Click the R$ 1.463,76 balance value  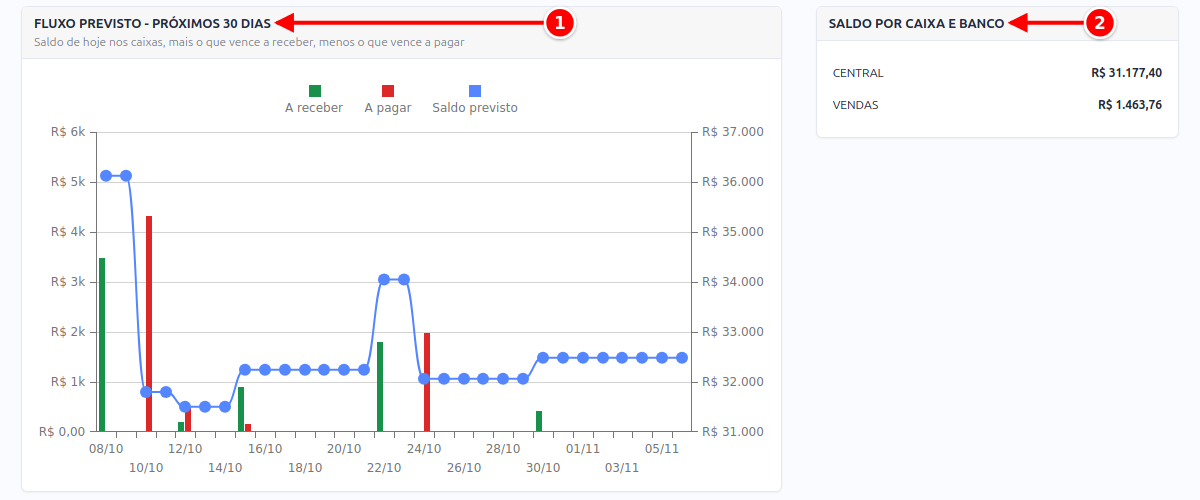tap(1130, 105)
